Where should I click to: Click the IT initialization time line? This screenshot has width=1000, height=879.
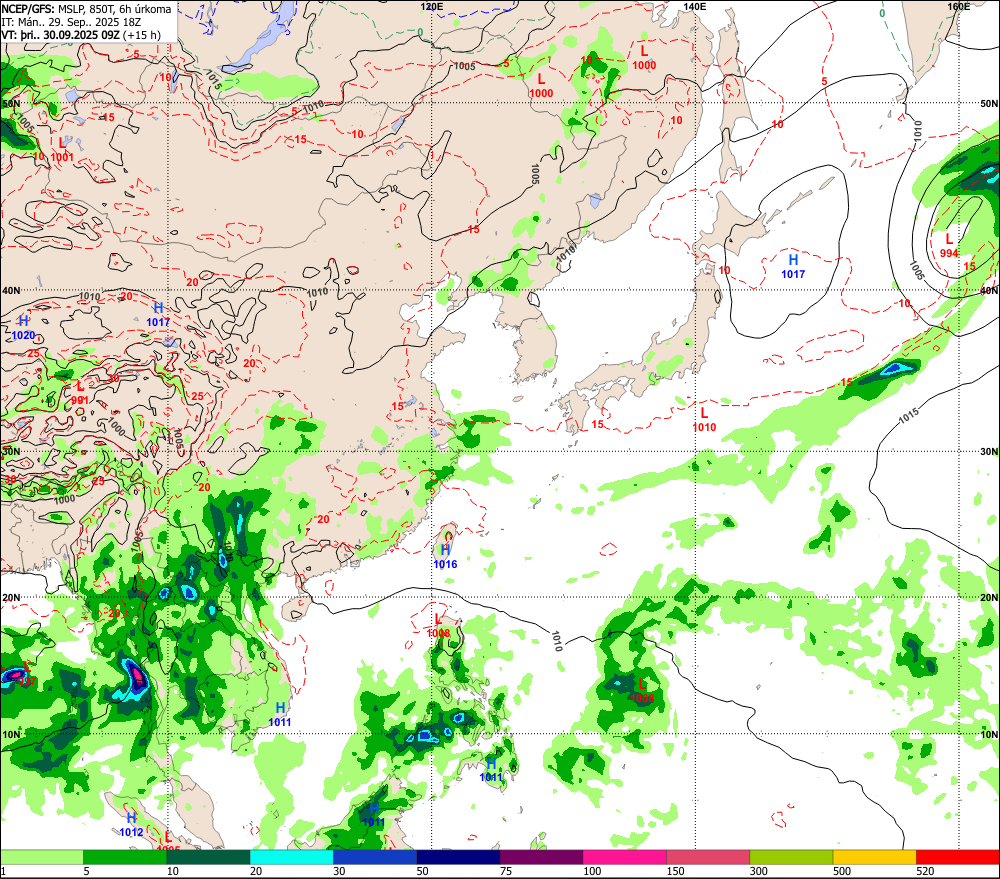[71, 22]
